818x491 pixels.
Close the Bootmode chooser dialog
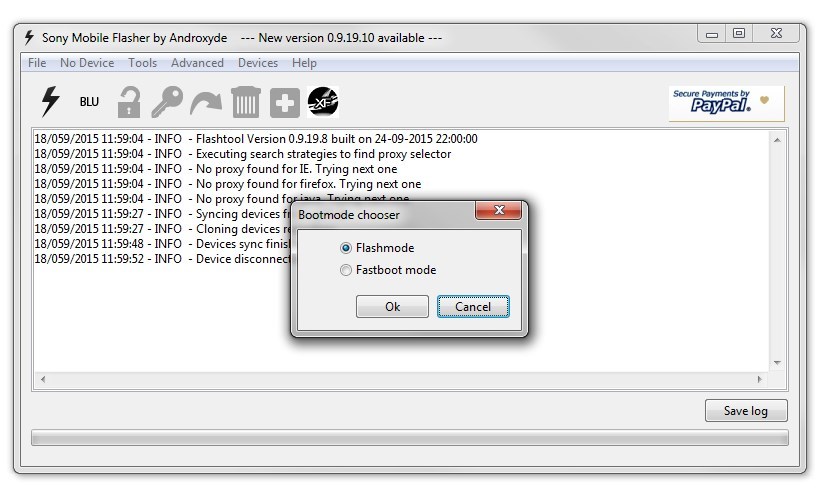click(x=498, y=210)
